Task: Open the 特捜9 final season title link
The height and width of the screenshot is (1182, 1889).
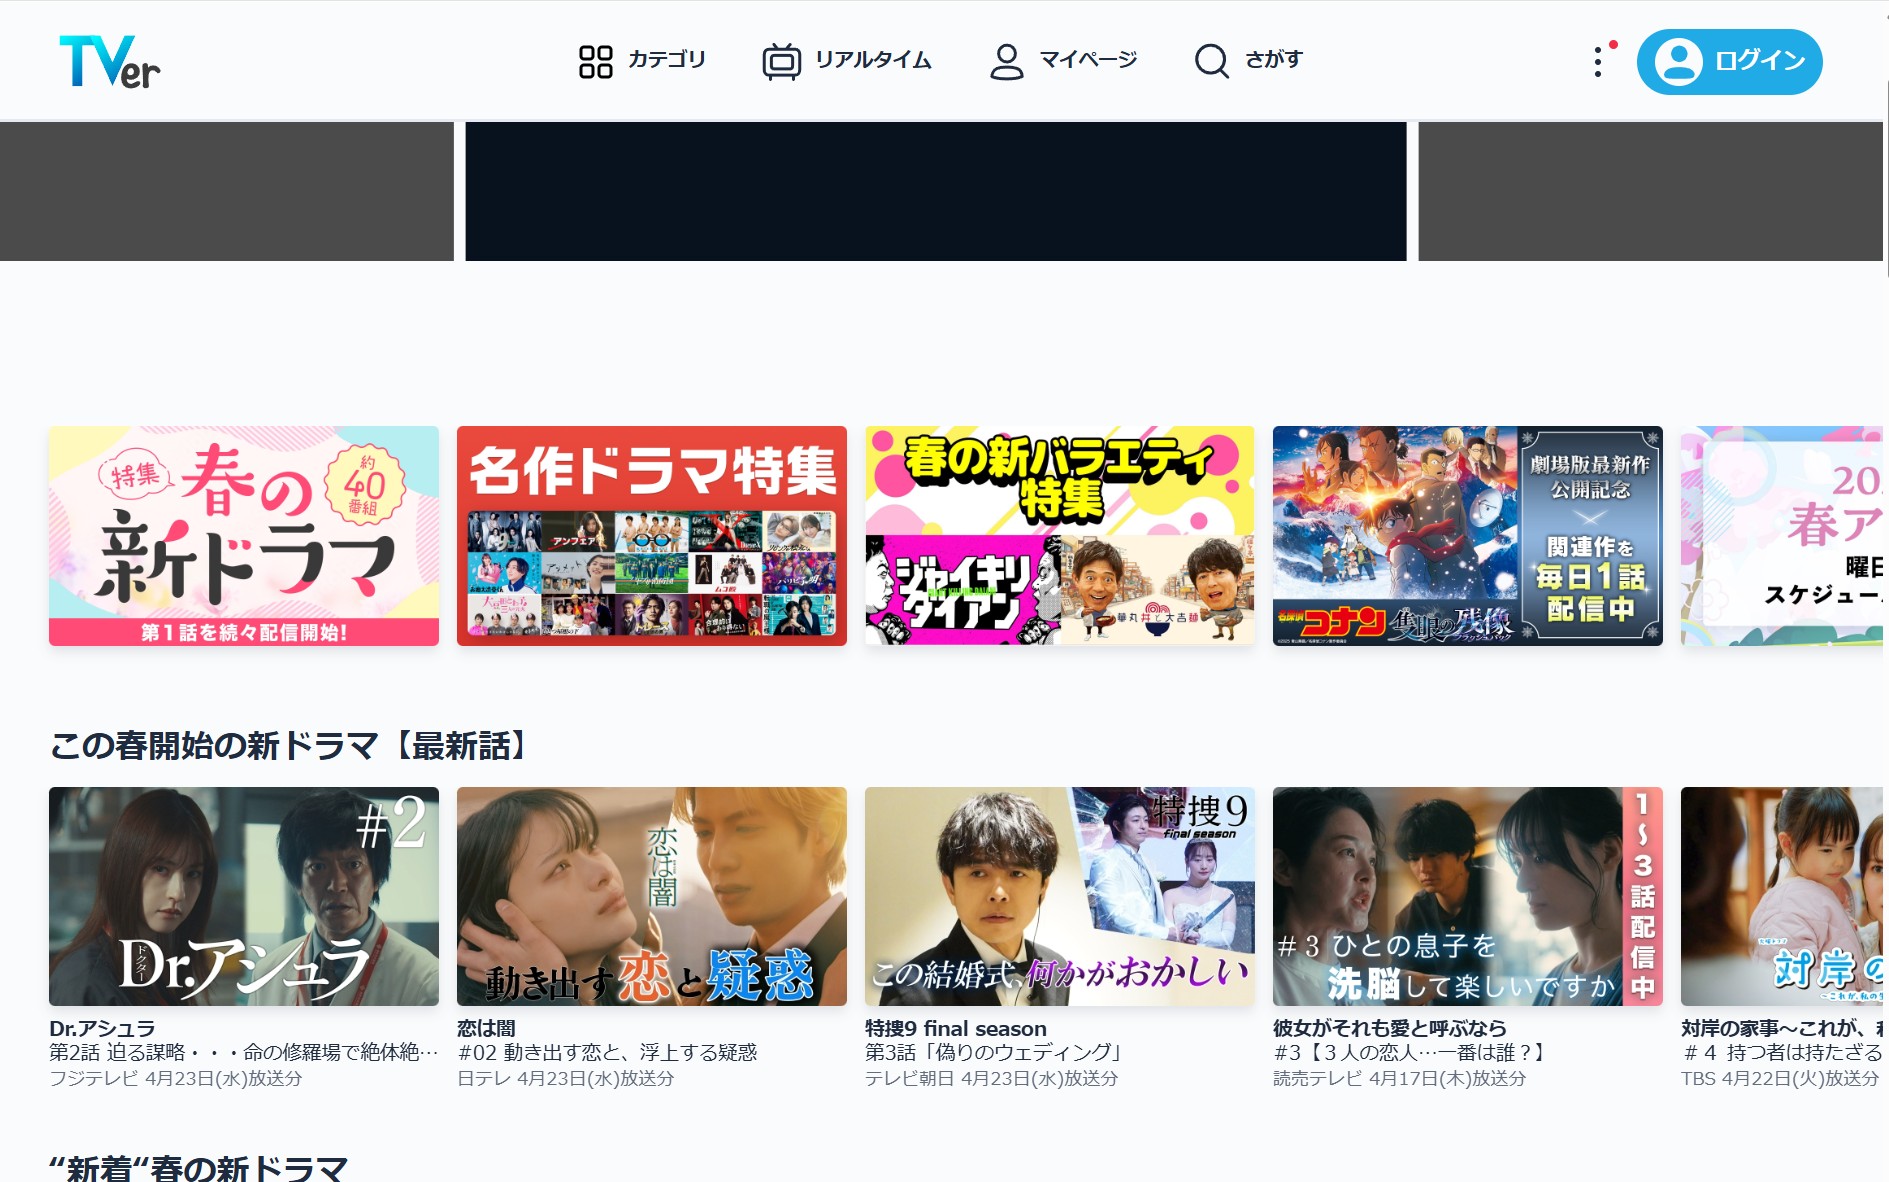Action: [x=956, y=1028]
